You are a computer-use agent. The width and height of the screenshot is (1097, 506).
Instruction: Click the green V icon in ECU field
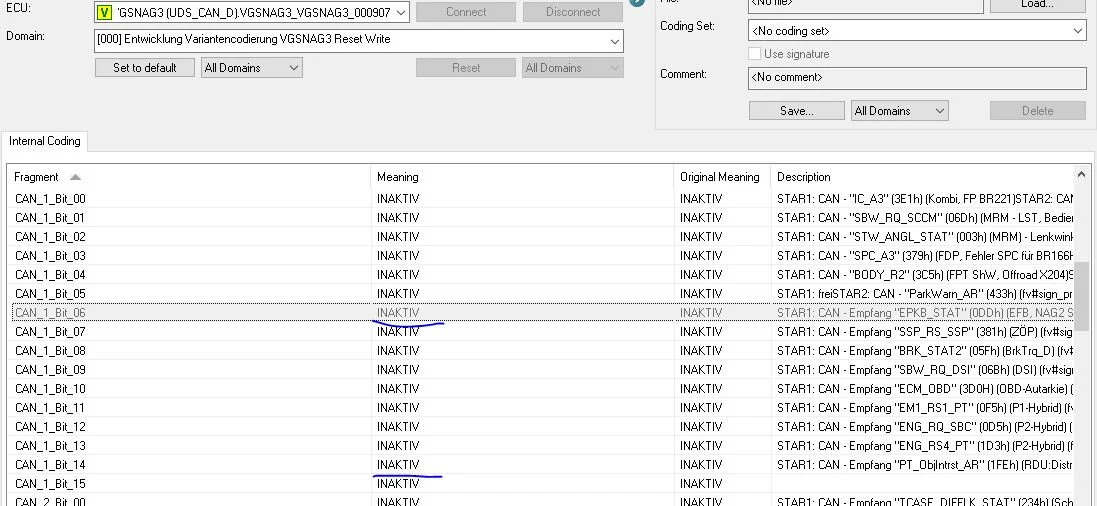tap(105, 12)
